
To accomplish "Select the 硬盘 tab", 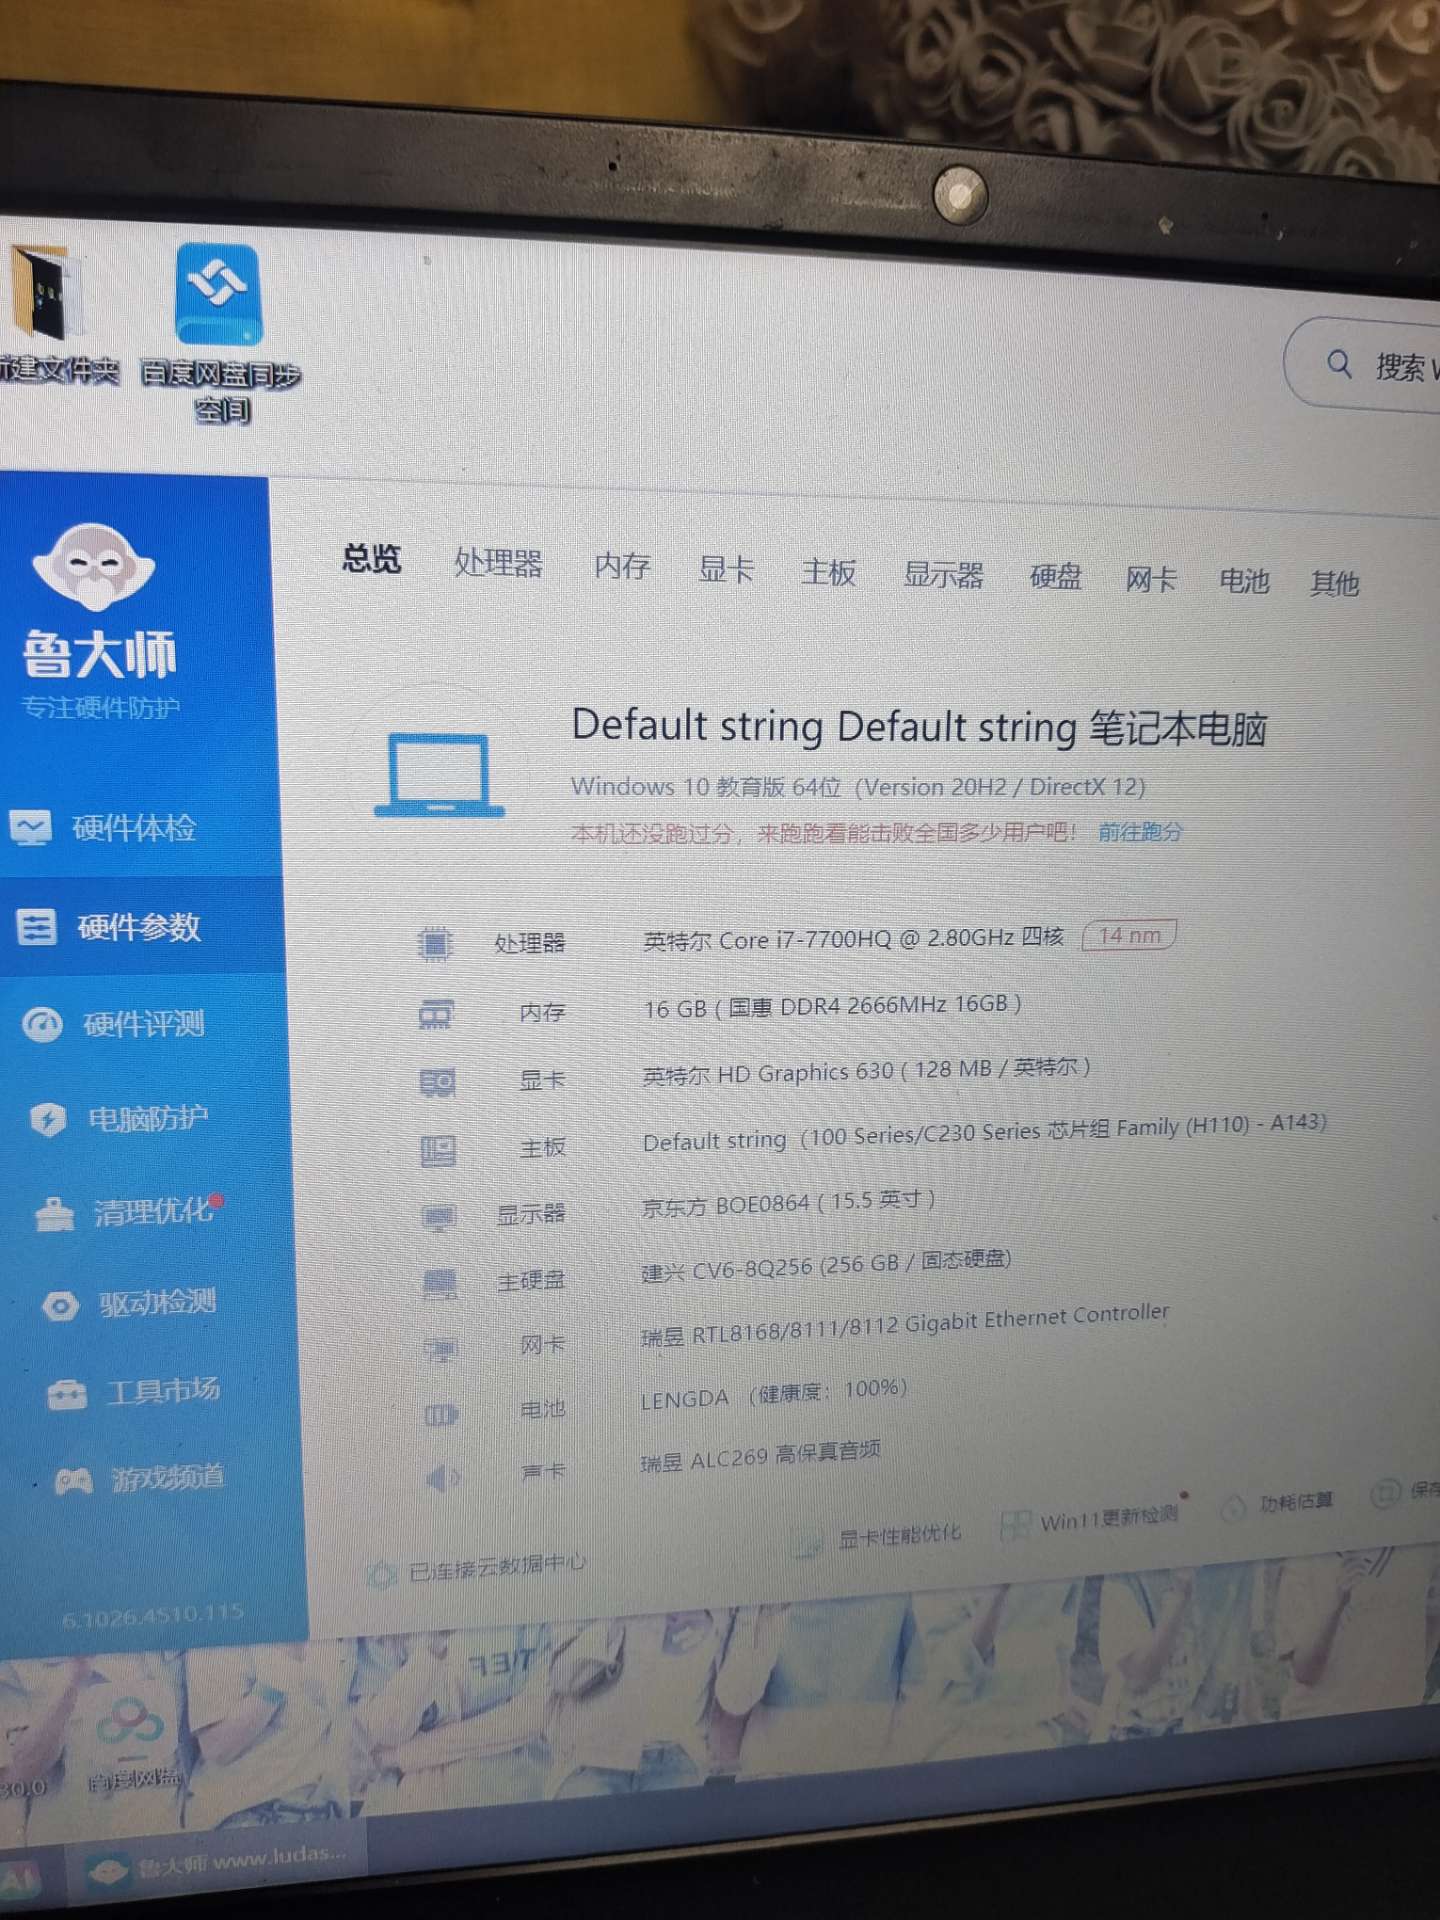I will click(1055, 577).
